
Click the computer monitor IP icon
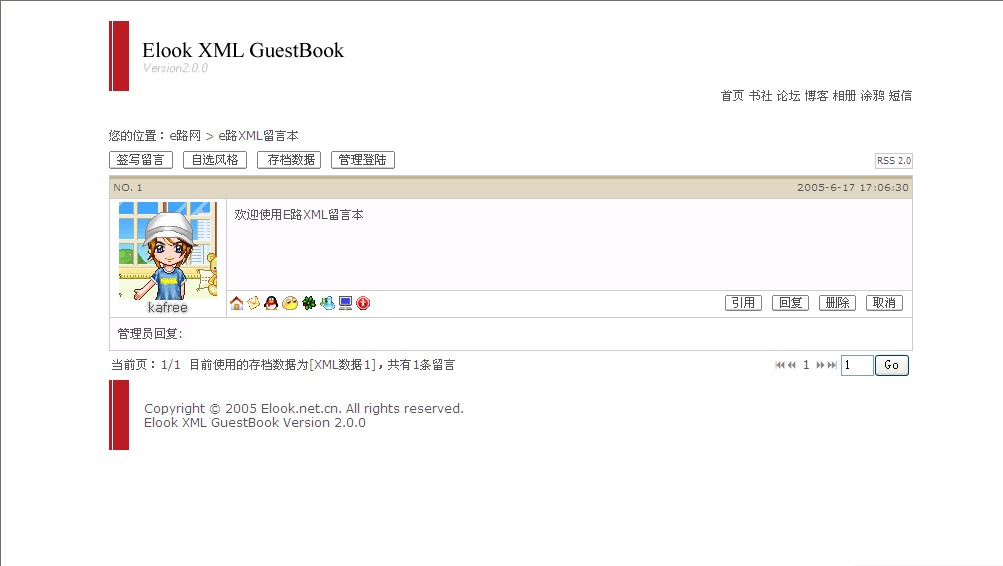pos(345,303)
